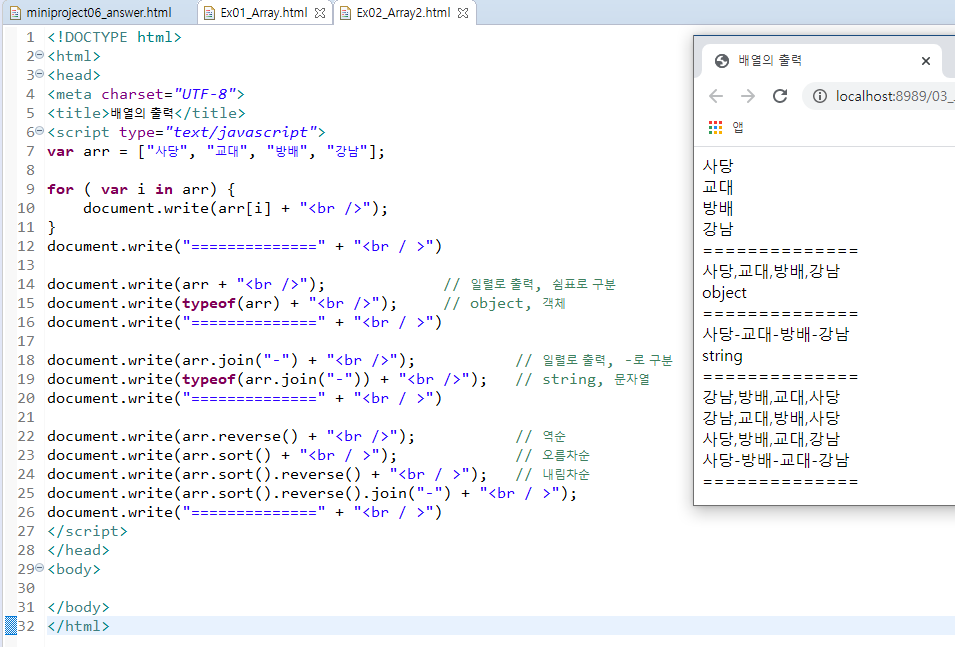Image resolution: width=955 pixels, height=647 pixels.
Task: Collapse the head tag fold marker
Action: click(40, 74)
